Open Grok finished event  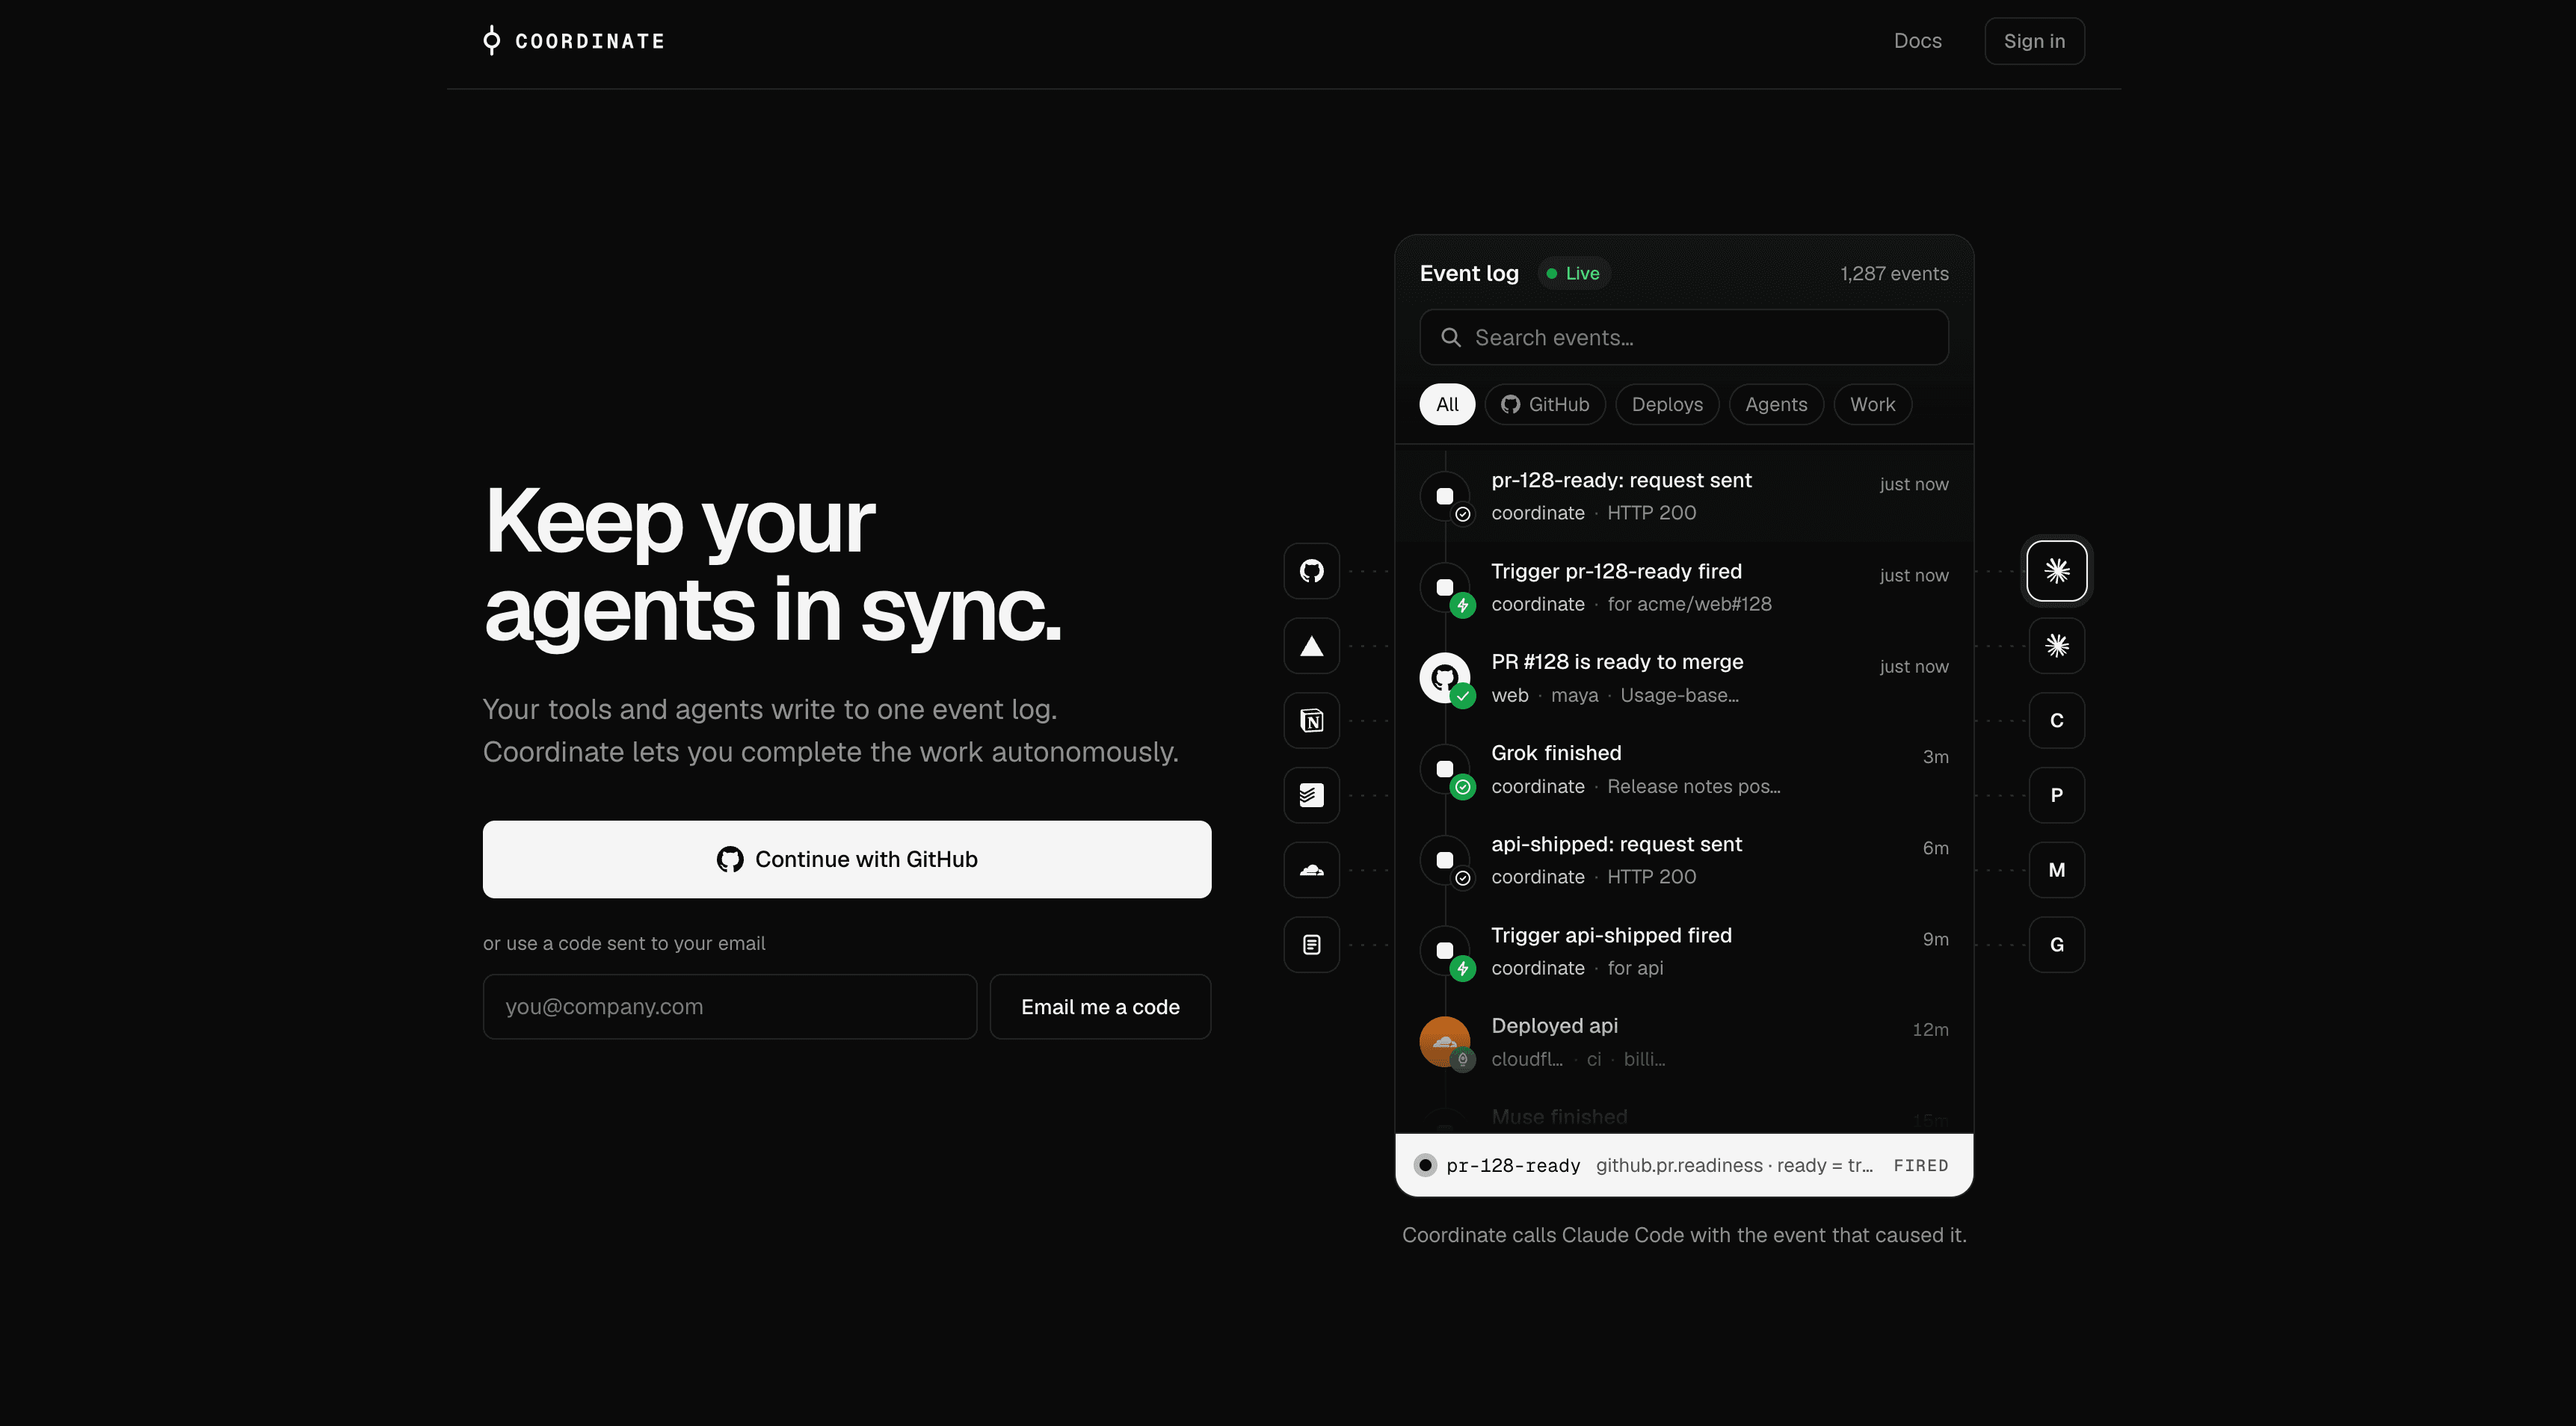pyautogui.click(x=1684, y=769)
